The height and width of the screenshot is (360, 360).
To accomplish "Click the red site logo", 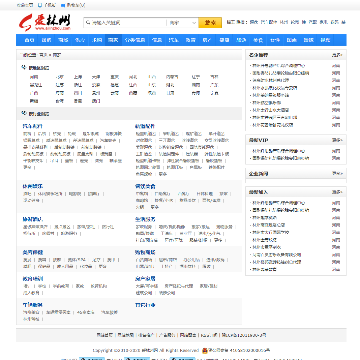I will click(x=45, y=22).
